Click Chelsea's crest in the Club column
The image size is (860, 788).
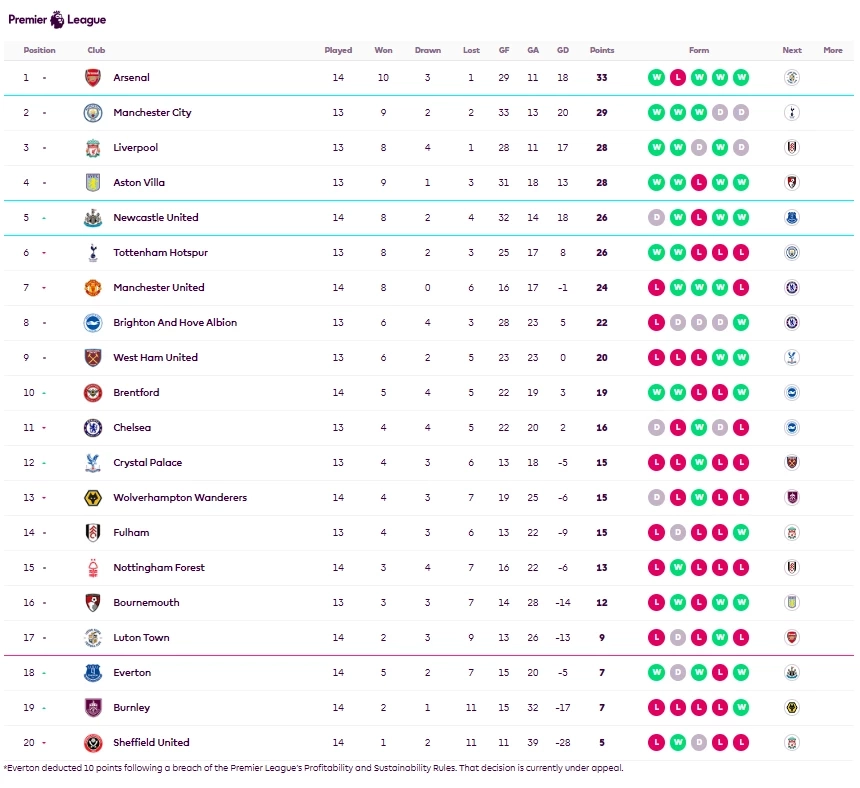(92, 428)
